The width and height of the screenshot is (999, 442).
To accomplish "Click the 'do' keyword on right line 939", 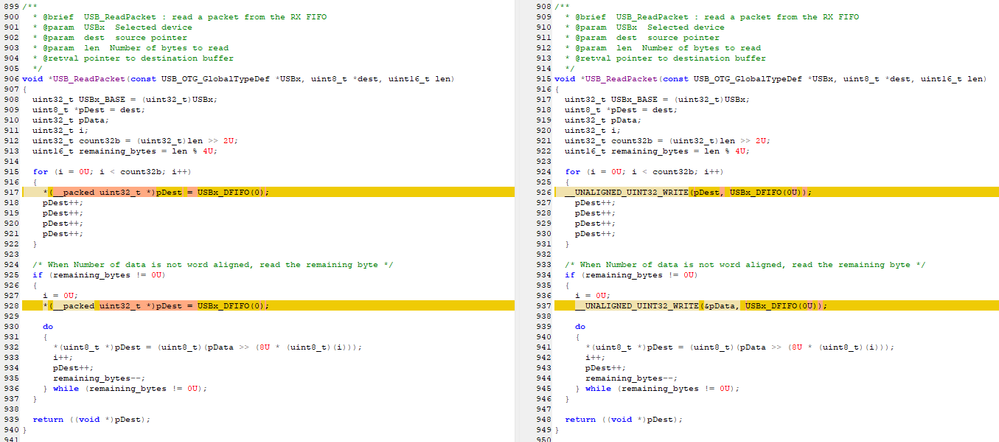I will (x=580, y=326).
